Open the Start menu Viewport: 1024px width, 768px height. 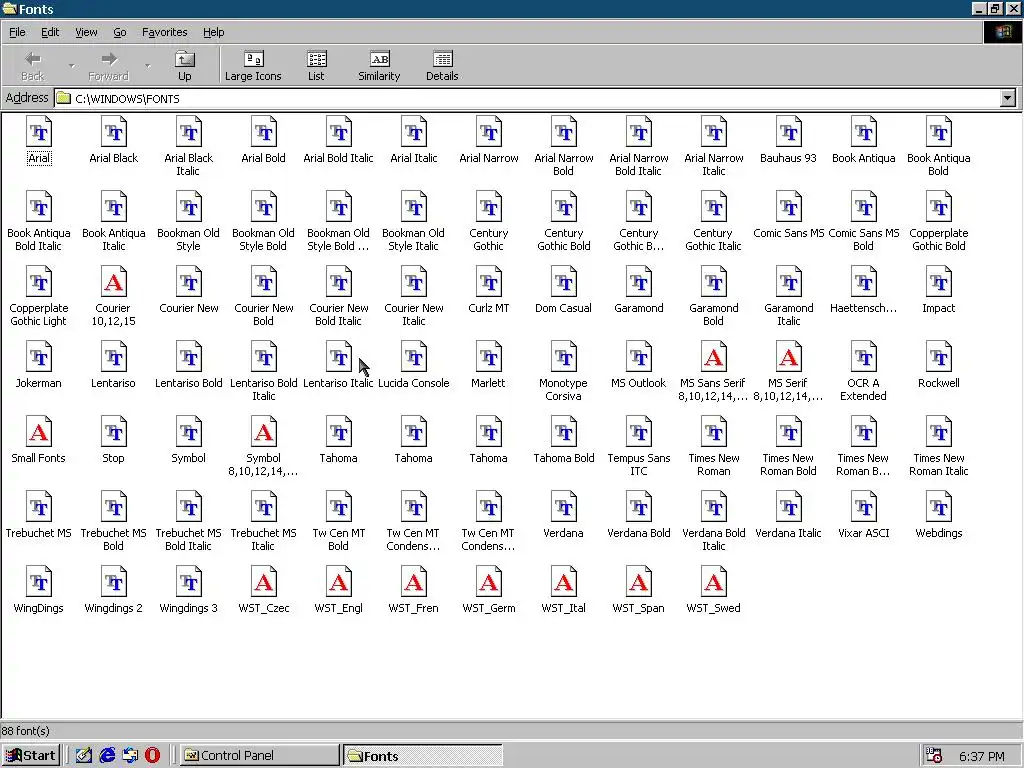click(31, 755)
